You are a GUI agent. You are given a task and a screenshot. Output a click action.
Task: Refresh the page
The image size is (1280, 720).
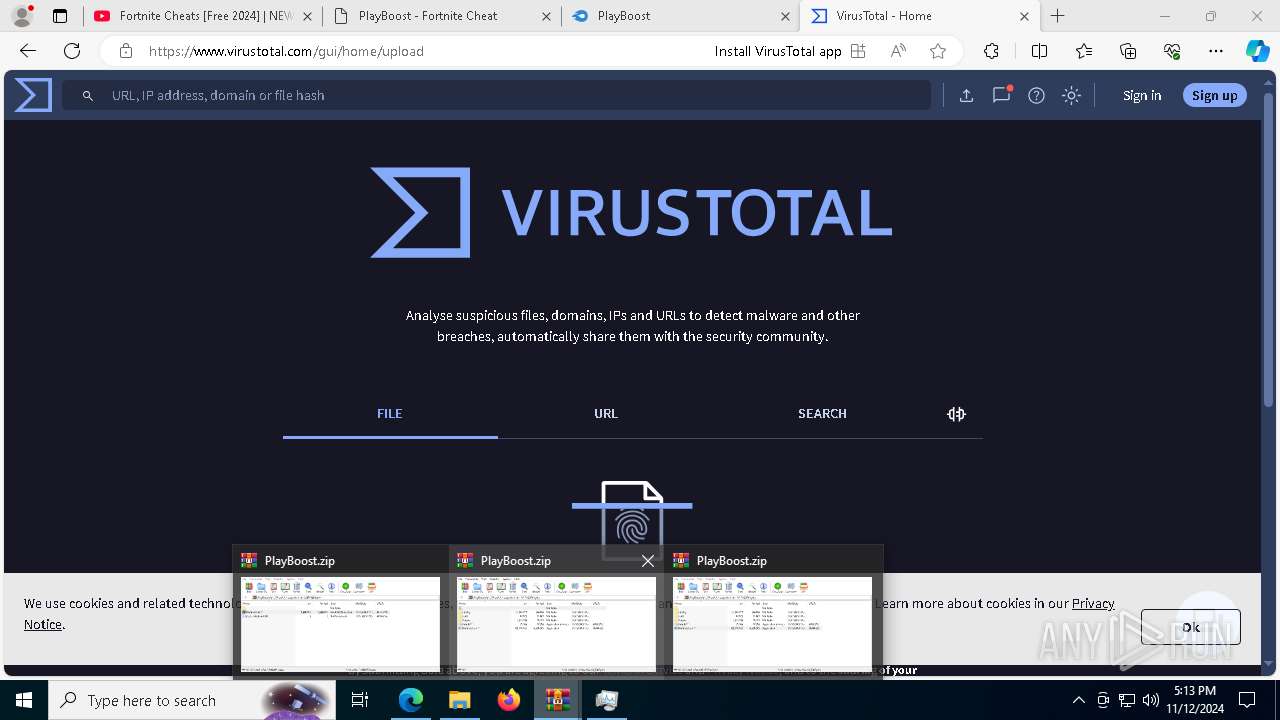pos(72,51)
